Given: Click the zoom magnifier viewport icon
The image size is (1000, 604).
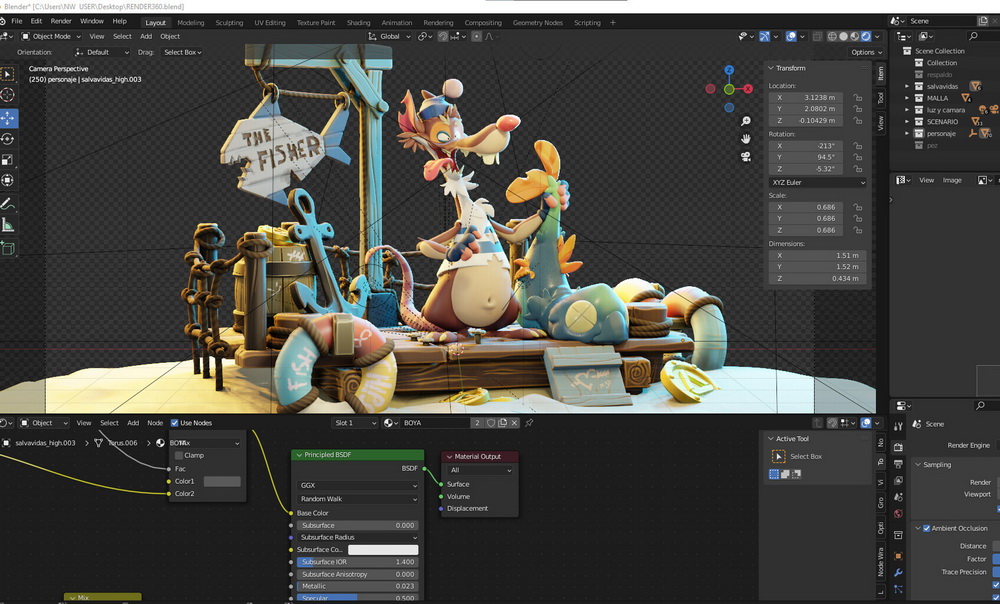Looking at the screenshot, I should point(746,121).
